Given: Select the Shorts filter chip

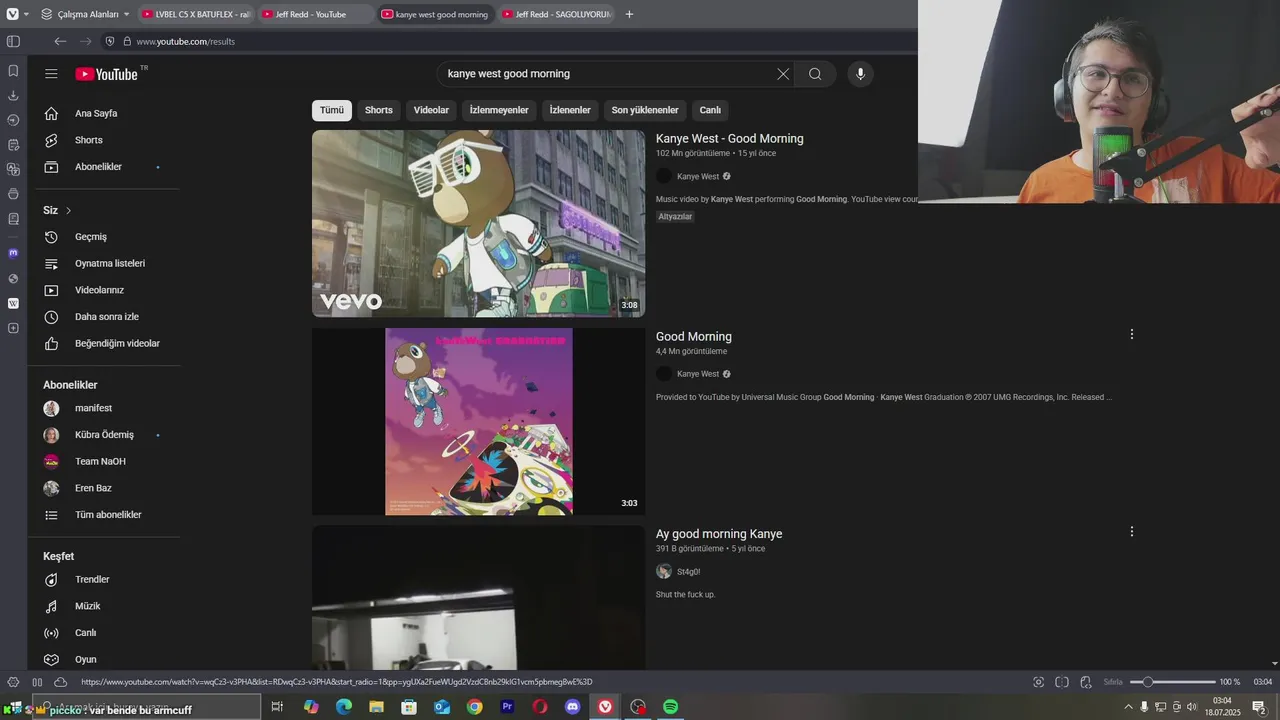Looking at the screenshot, I should 379,110.
